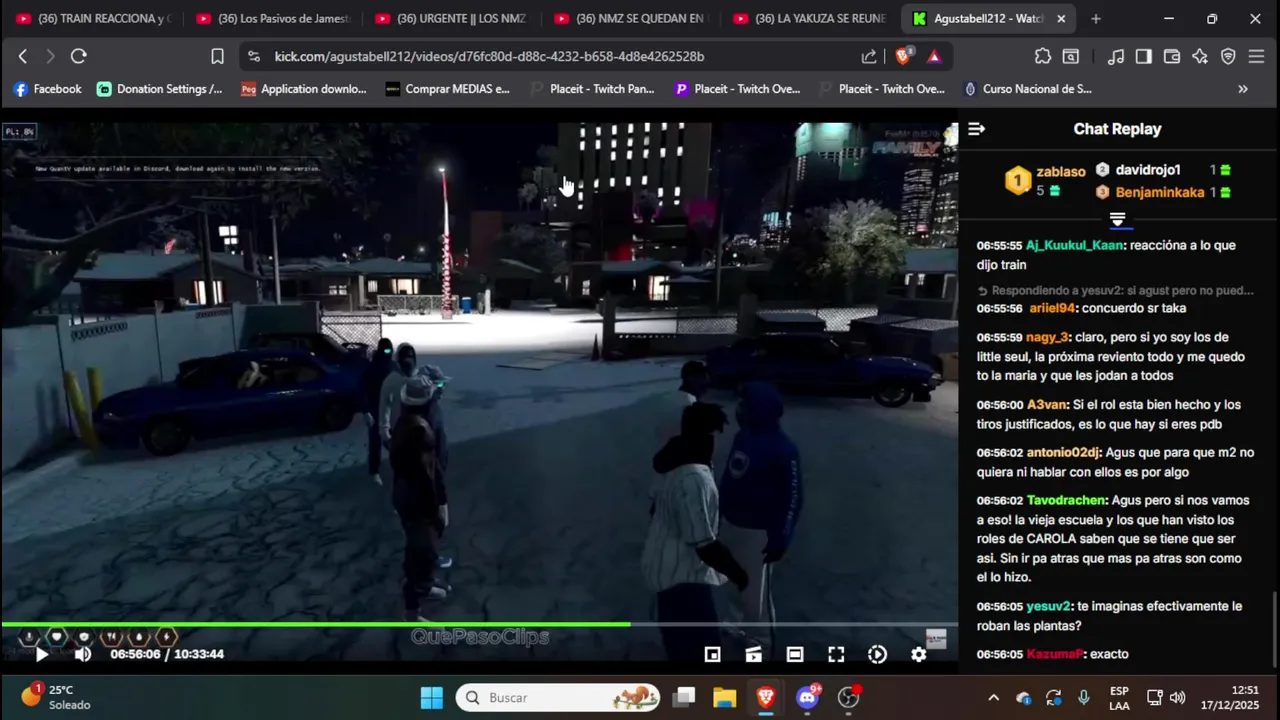Click the taskbar Buscar search box
Image resolution: width=1280 pixels, height=720 pixels.
(x=558, y=698)
